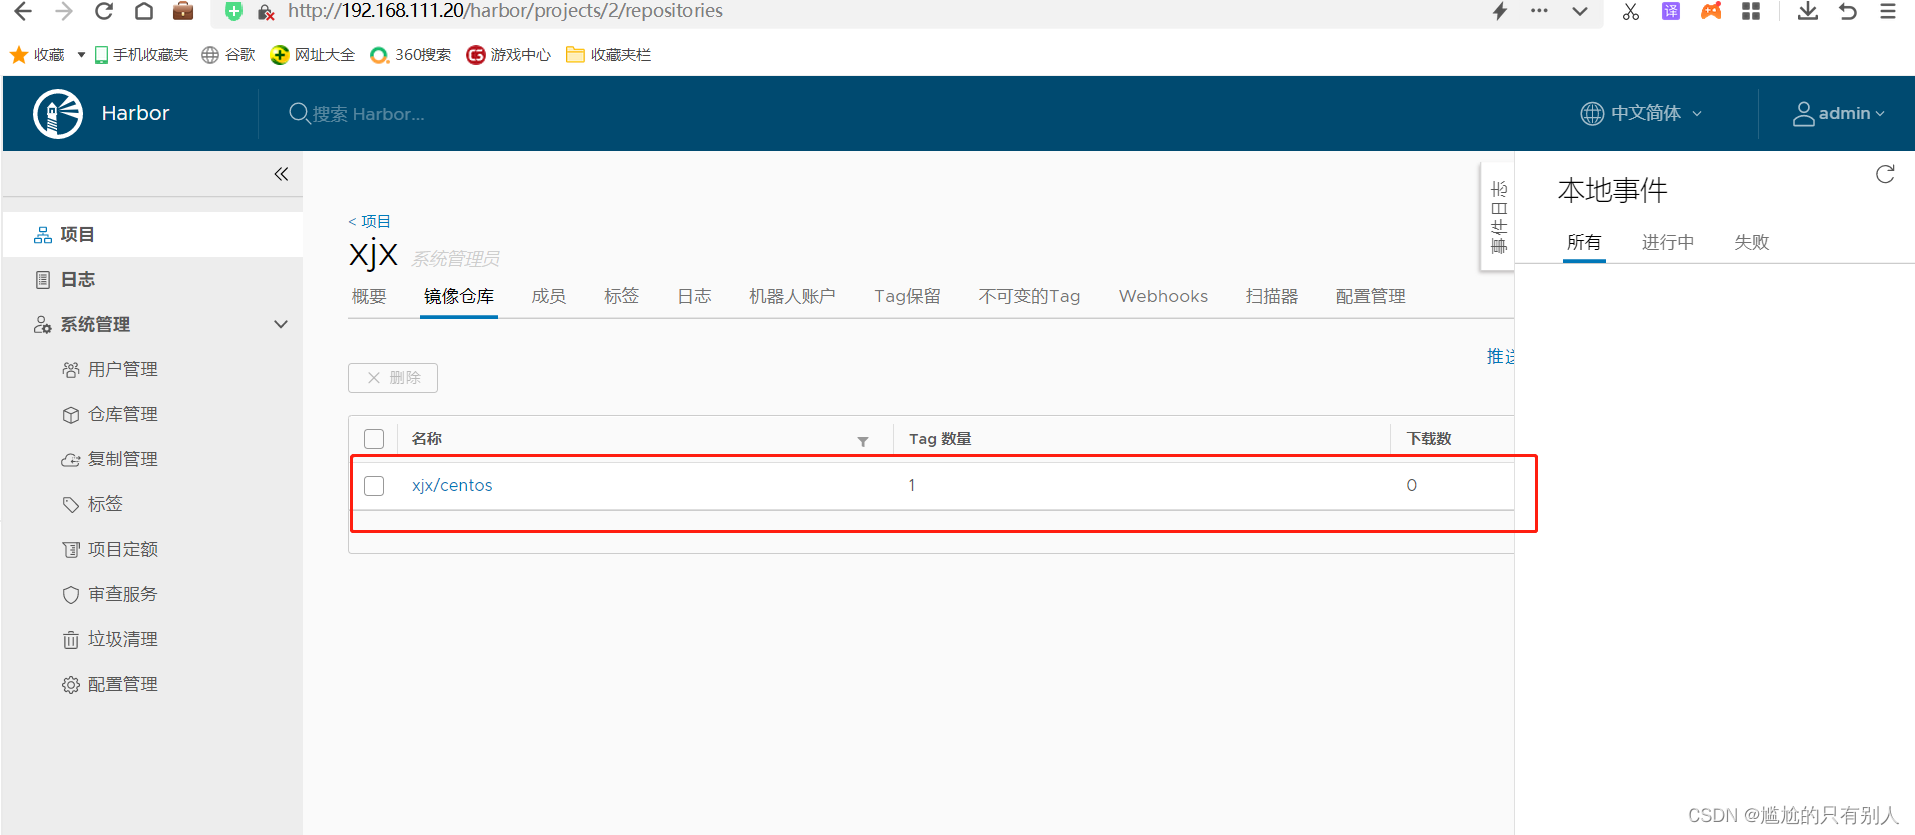Click the scissors screenshot icon
Viewport: 1915px width, 835px height.
(1631, 11)
